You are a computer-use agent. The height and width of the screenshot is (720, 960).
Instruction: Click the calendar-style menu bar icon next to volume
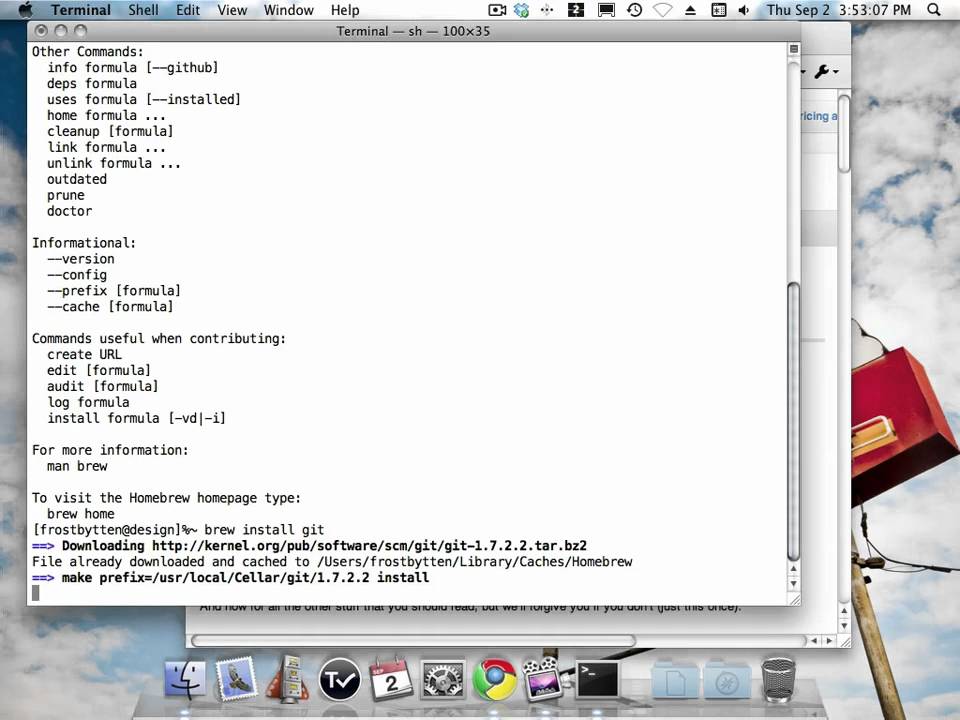tap(718, 10)
